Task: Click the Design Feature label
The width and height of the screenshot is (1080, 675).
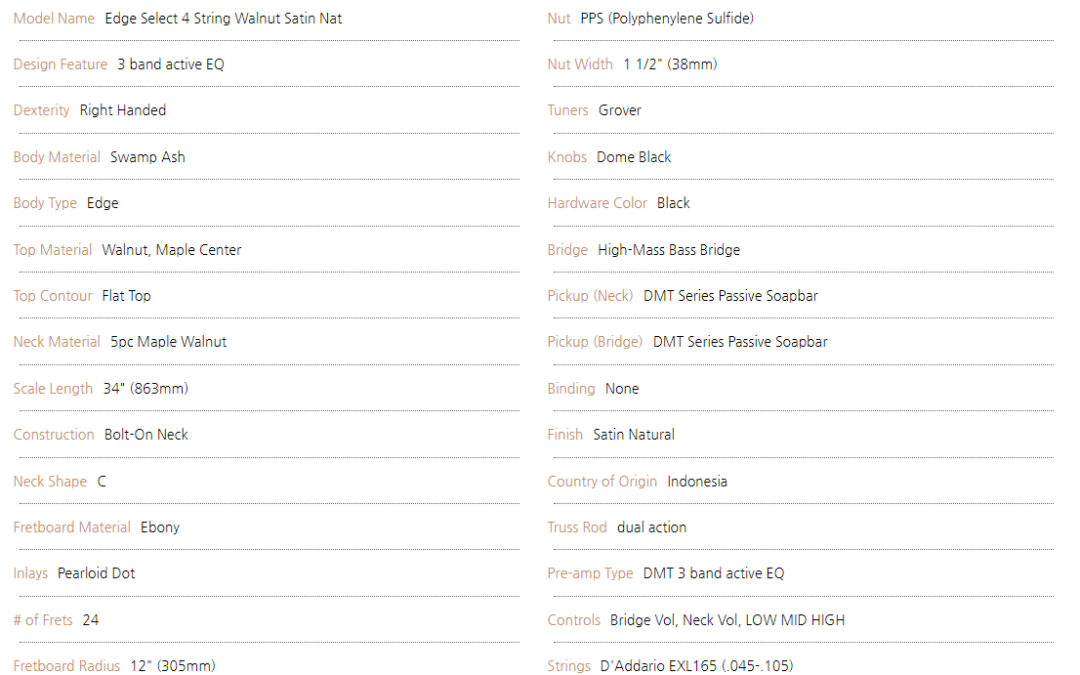Action: [x=61, y=65]
